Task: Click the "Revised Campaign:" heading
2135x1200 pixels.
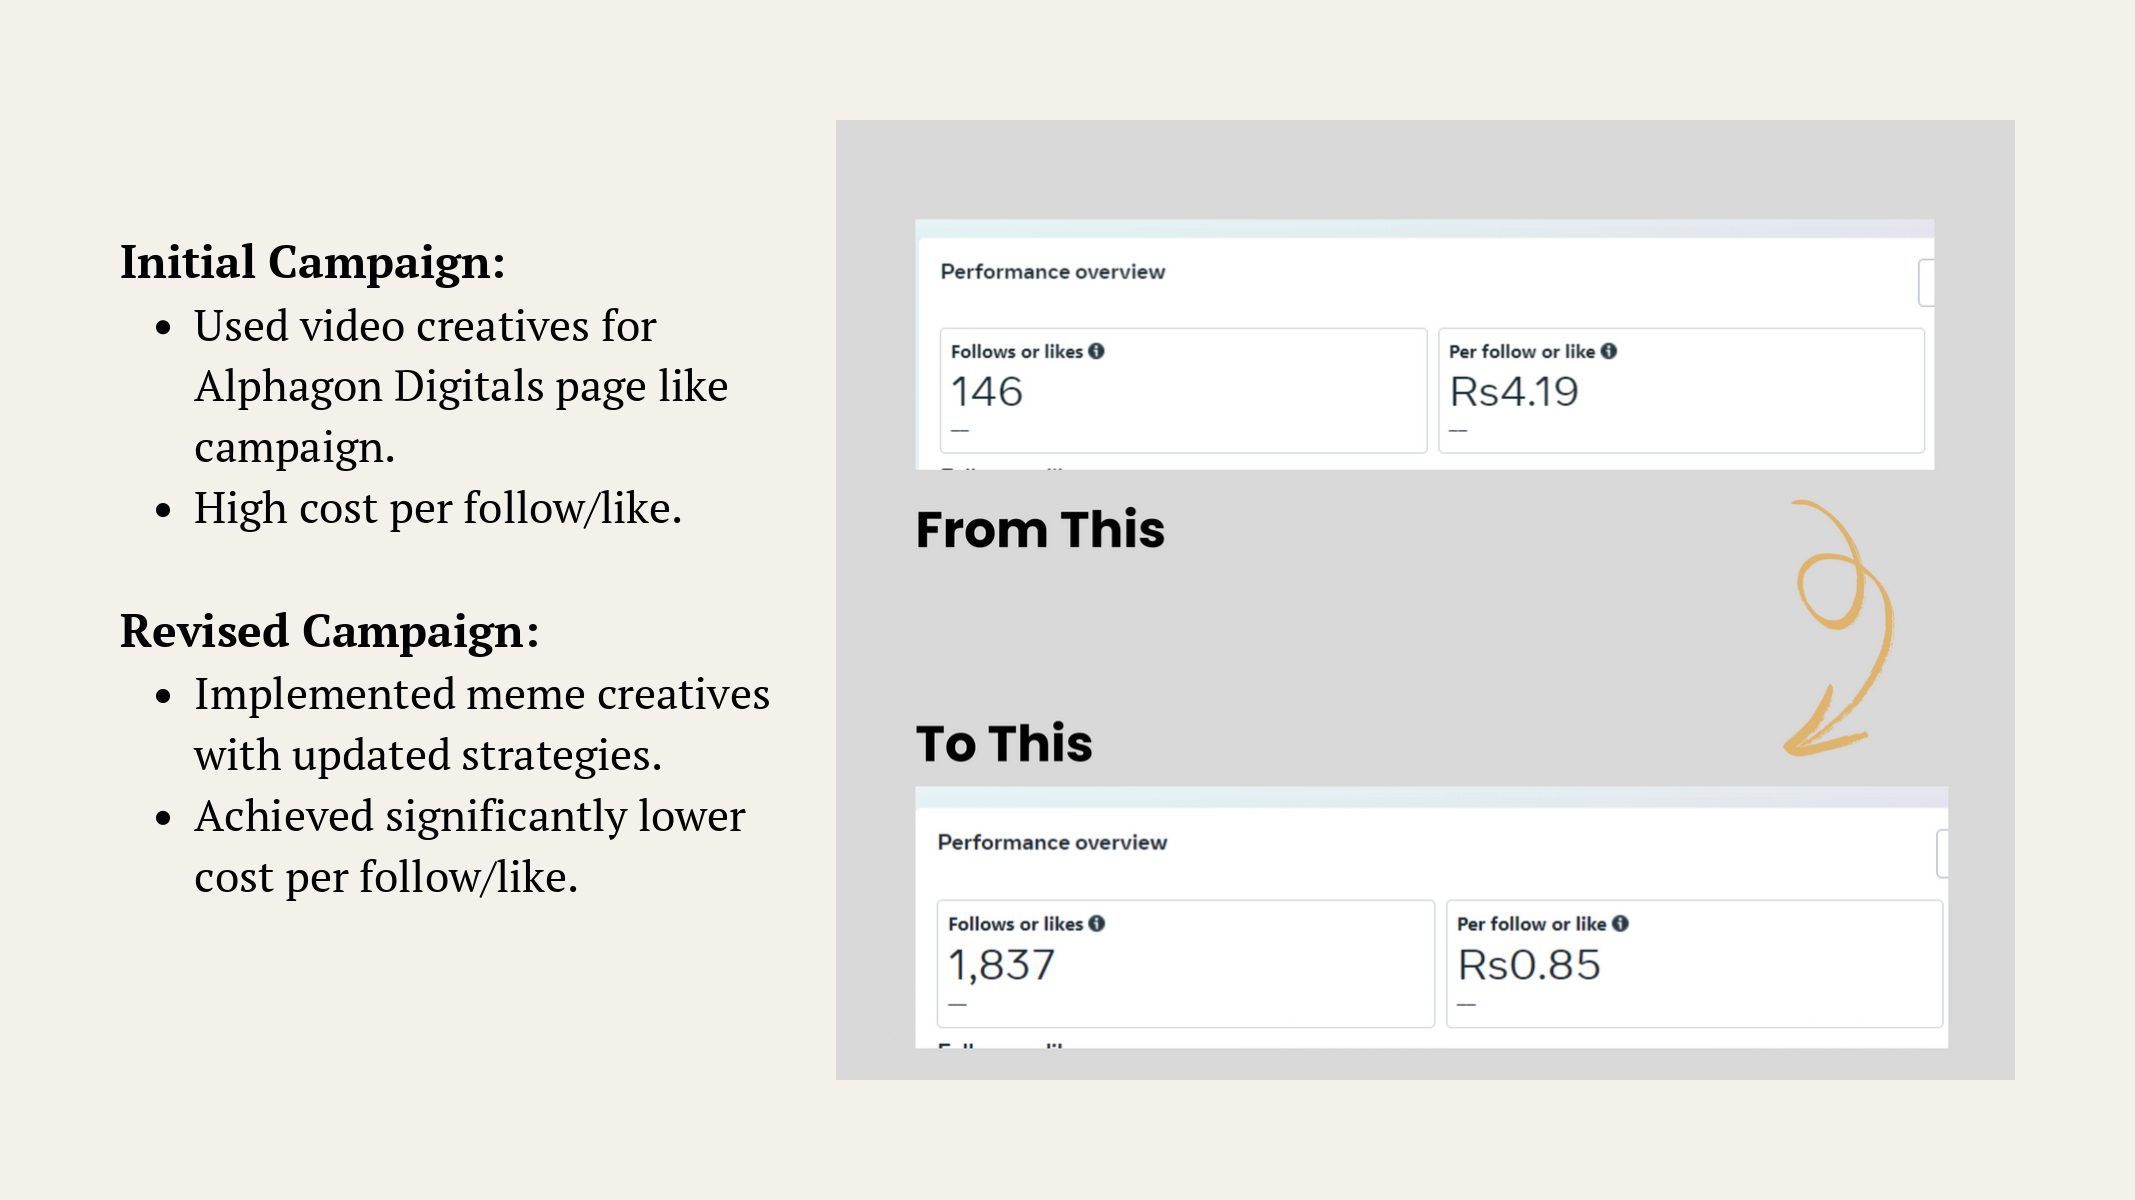Action: tap(329, 631)
